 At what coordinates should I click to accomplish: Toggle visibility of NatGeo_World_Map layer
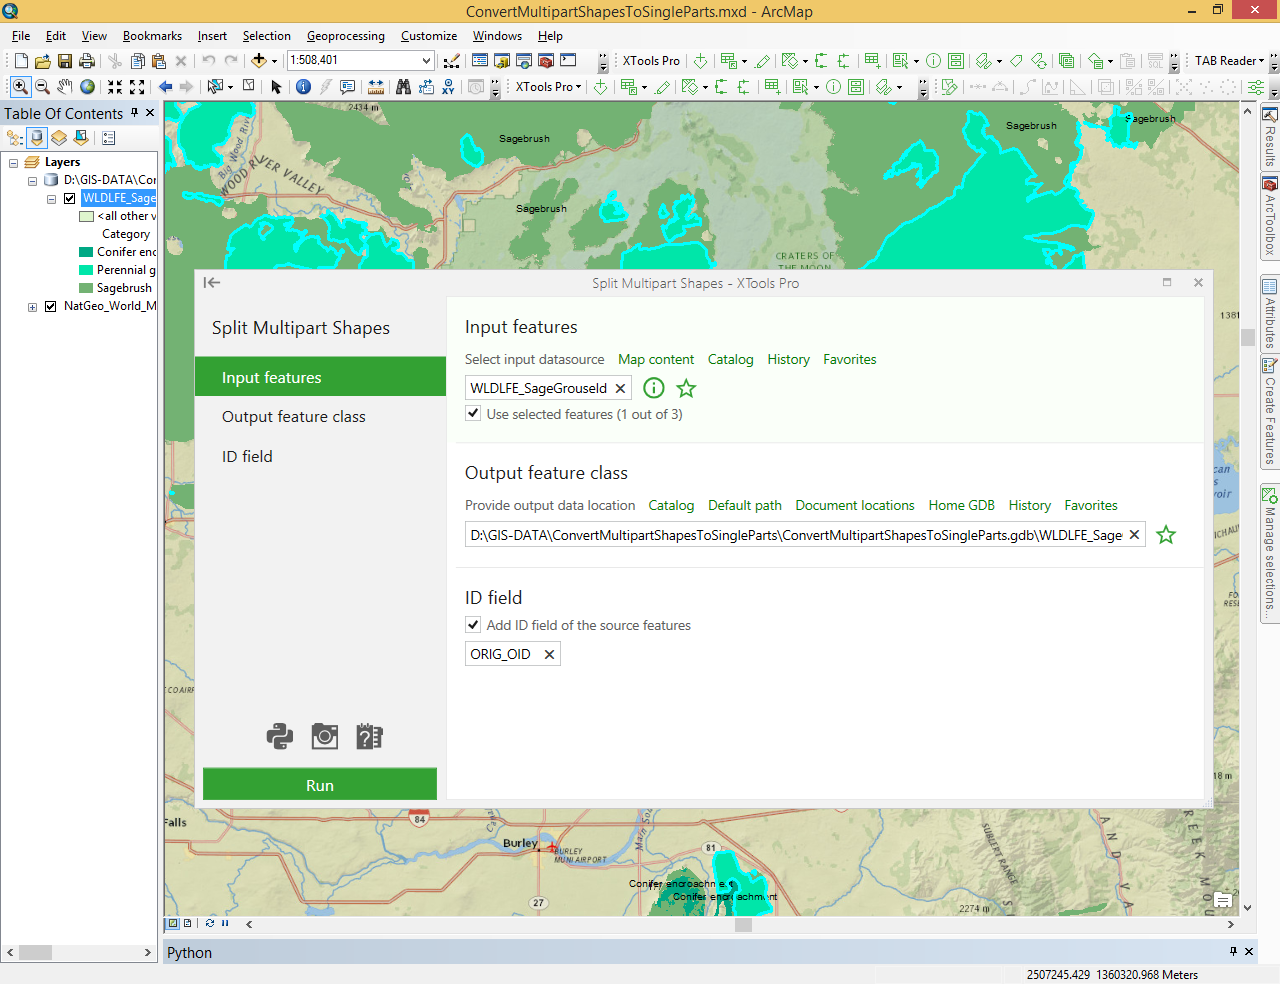coord(51,306)
